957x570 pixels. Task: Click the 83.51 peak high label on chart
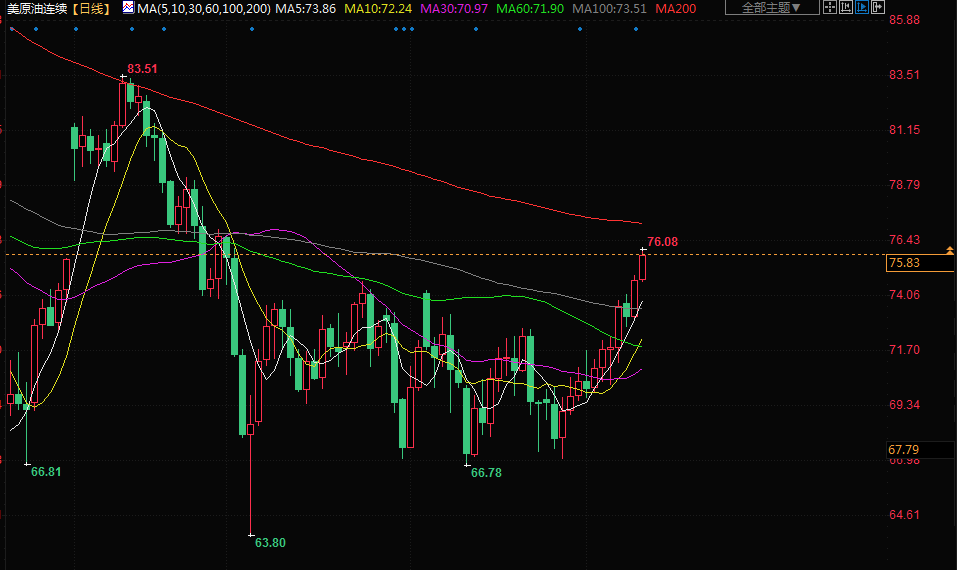pos(142,68)
